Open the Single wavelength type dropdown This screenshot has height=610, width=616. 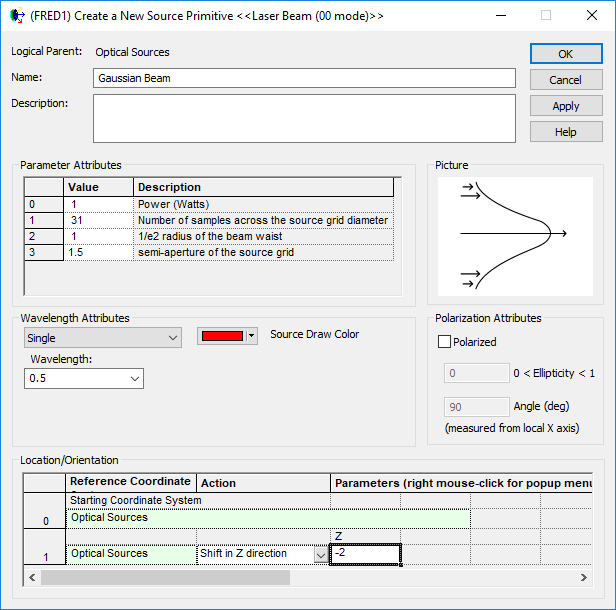click(102, 338)
